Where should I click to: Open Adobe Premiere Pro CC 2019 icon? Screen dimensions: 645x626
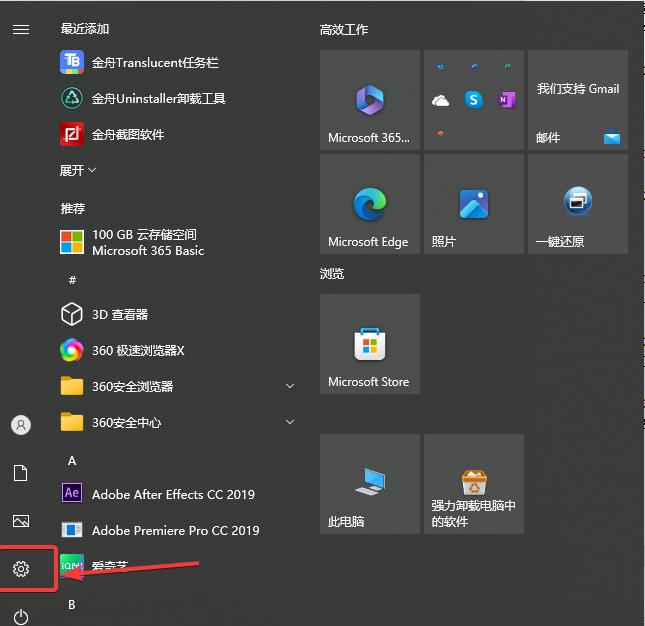(72, 530)
